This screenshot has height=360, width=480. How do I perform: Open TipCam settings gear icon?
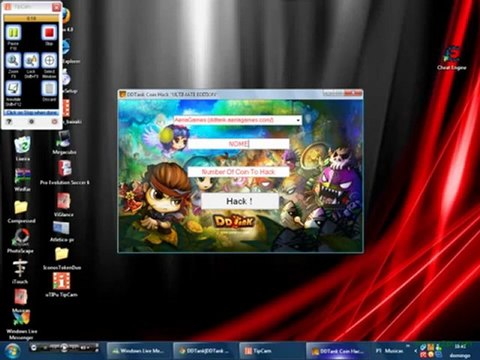click(31, 122)
